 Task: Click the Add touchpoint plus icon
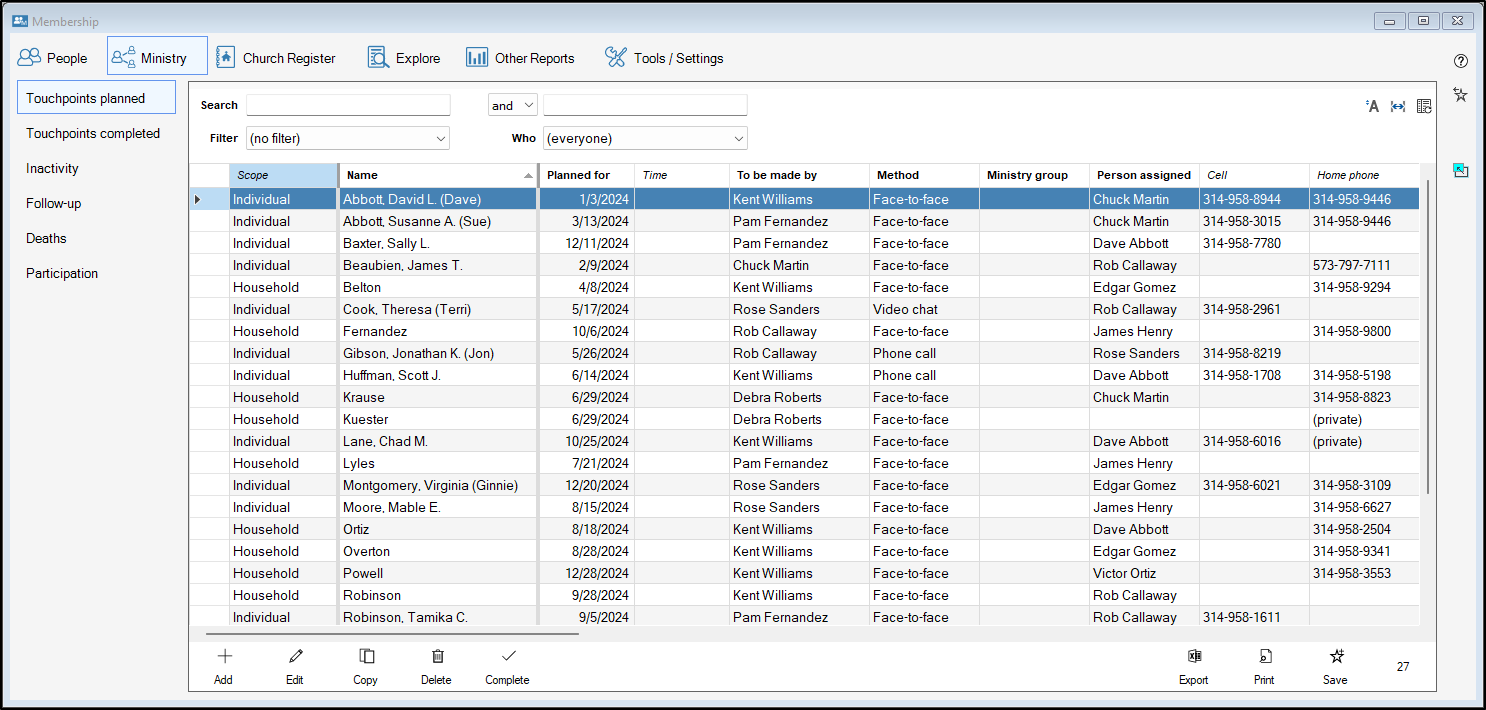[x=224, y=657]
